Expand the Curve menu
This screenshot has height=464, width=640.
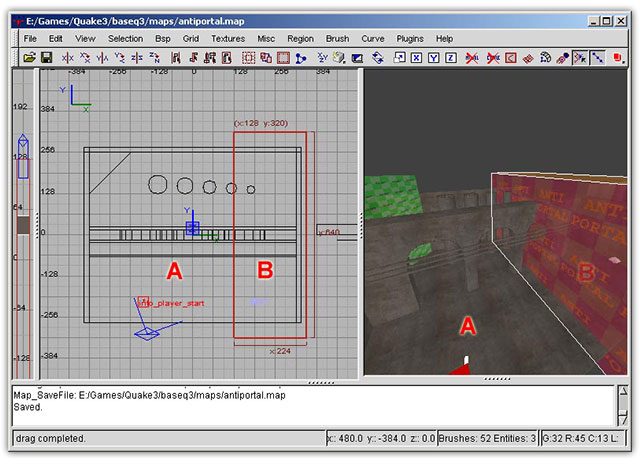372,38
